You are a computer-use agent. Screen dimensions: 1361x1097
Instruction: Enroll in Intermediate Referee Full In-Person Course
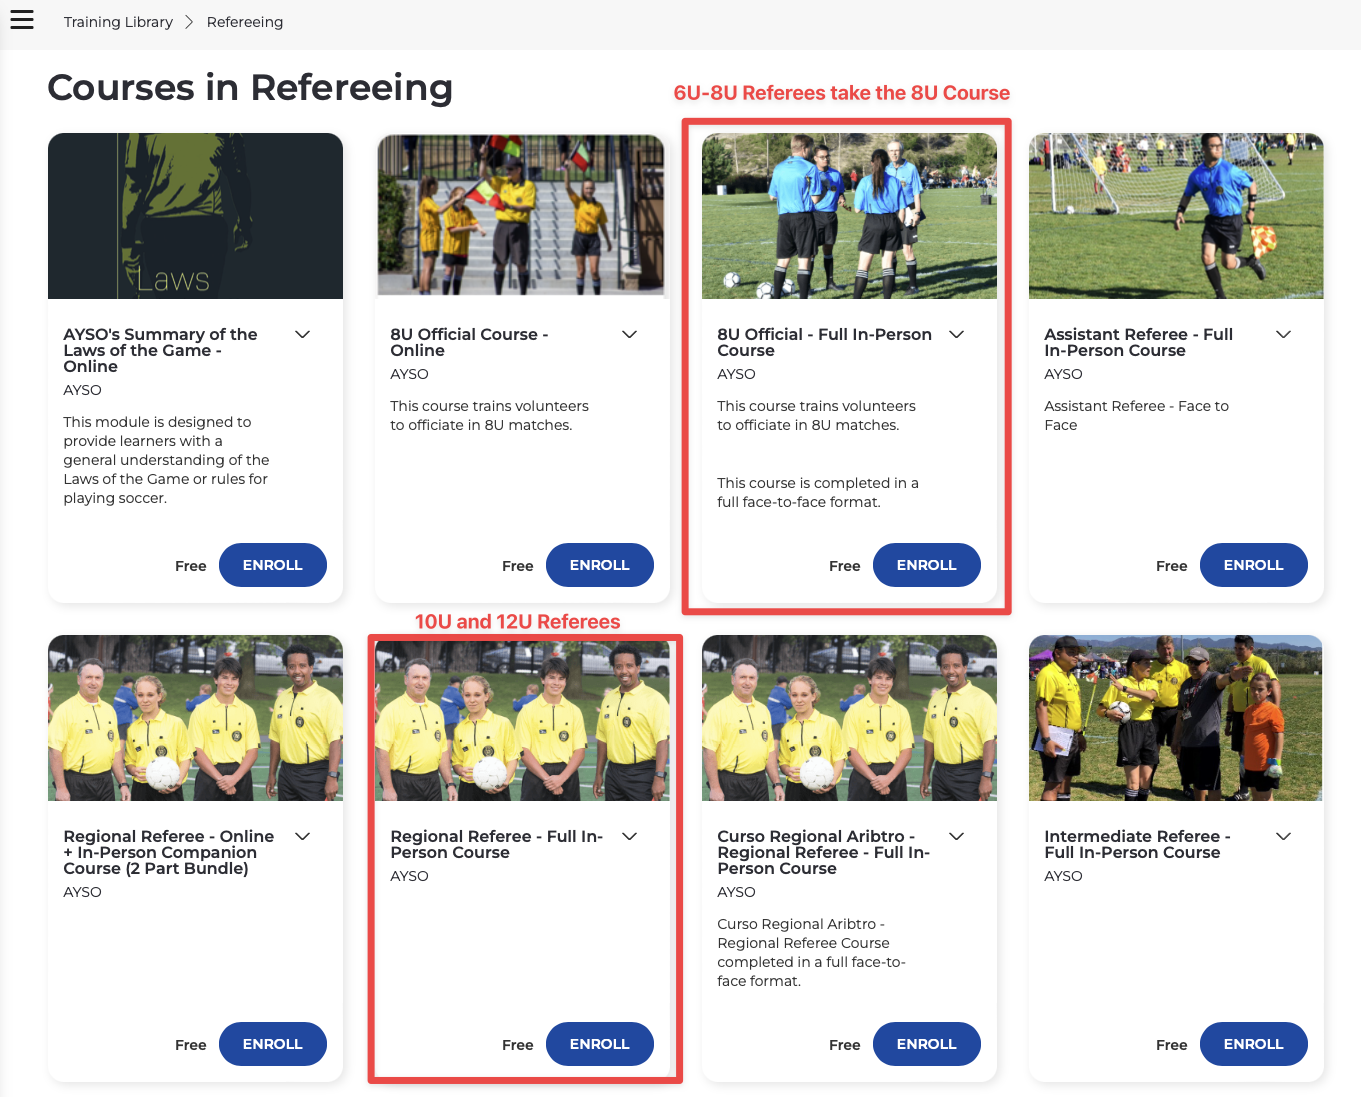(x=1254, y=1044)
